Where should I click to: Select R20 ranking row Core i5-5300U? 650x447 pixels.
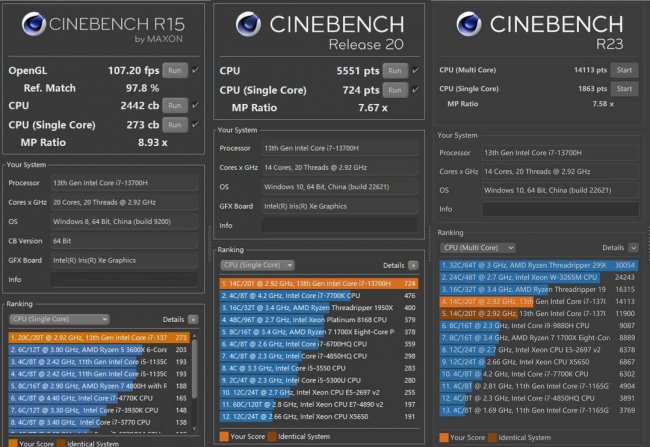(x=319, y=380)
